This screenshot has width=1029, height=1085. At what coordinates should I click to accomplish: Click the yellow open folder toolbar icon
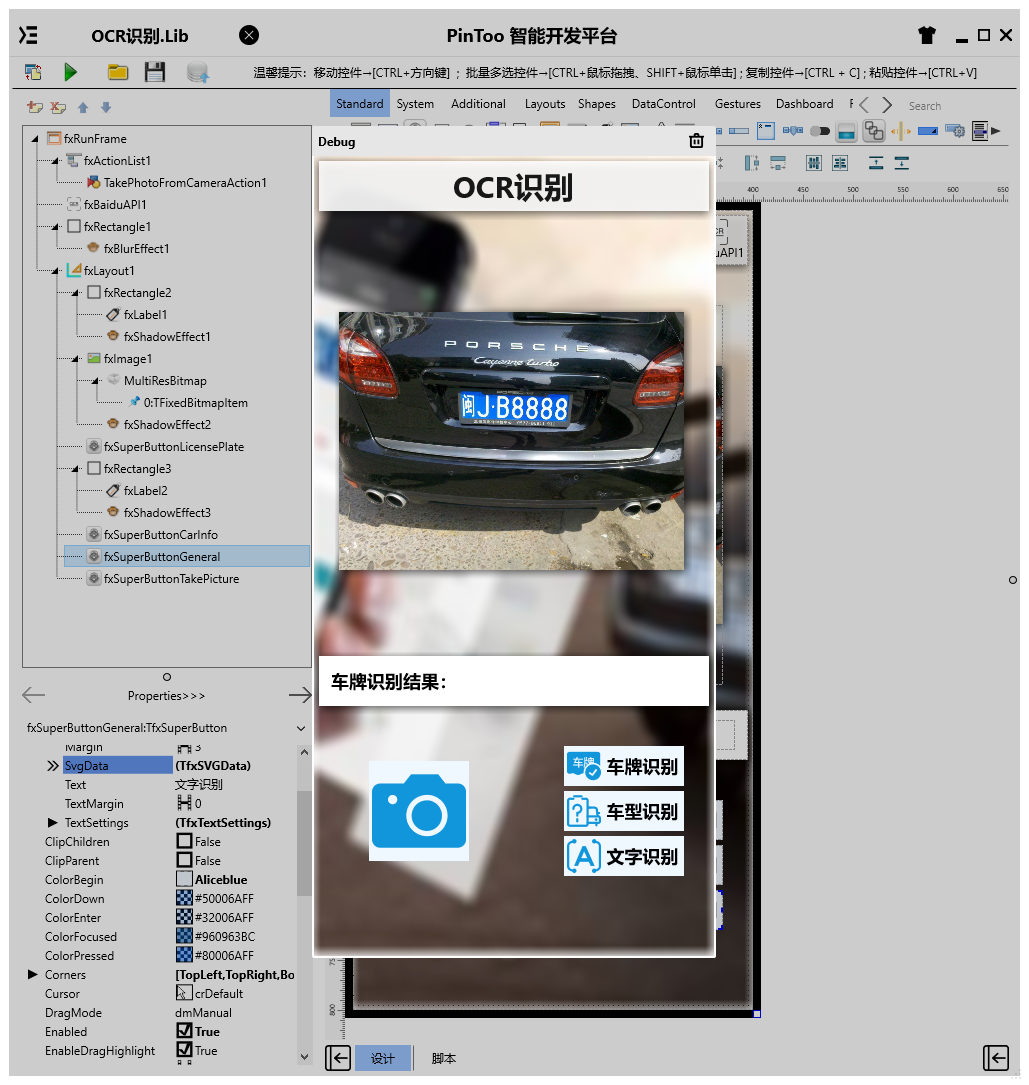tap(118, 72)
